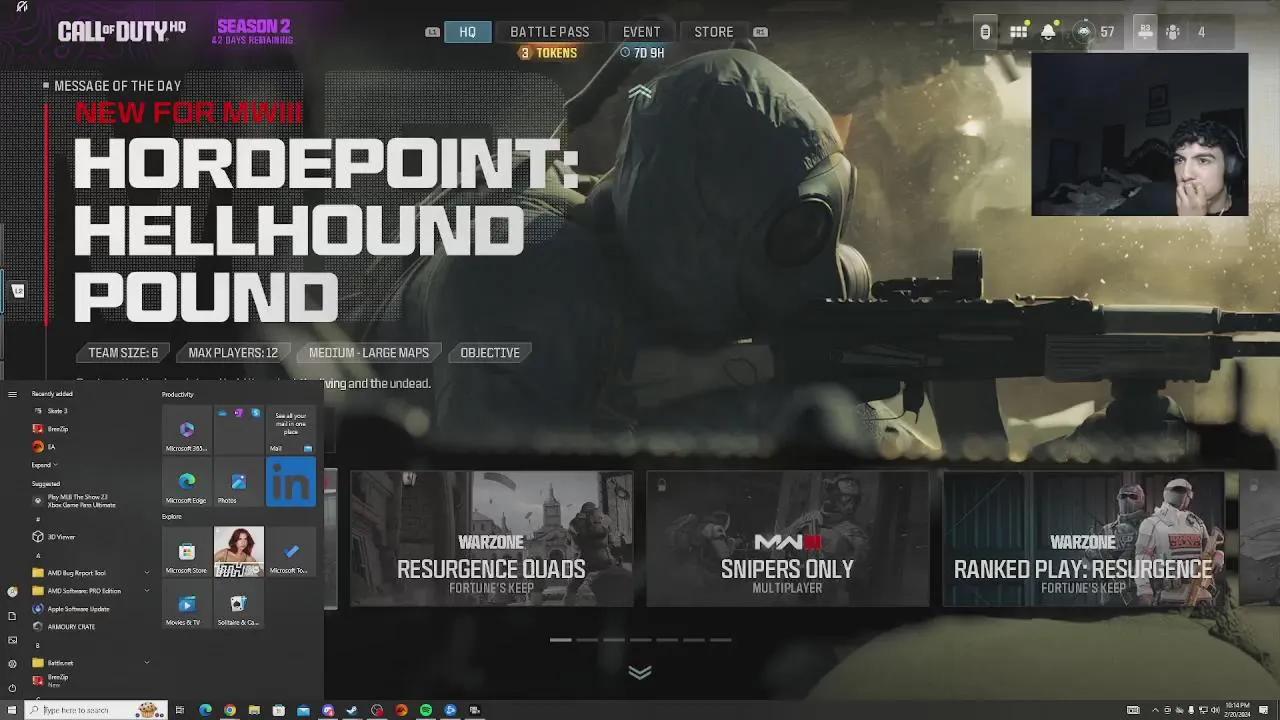Open the user account icon in Start sidebar

point(12,592)
